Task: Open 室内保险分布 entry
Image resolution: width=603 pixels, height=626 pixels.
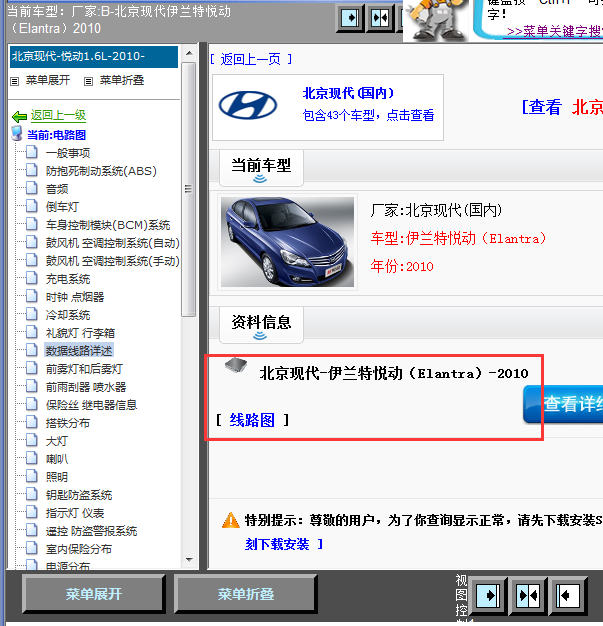Action: pyautogui.click(x=79, y=549)
